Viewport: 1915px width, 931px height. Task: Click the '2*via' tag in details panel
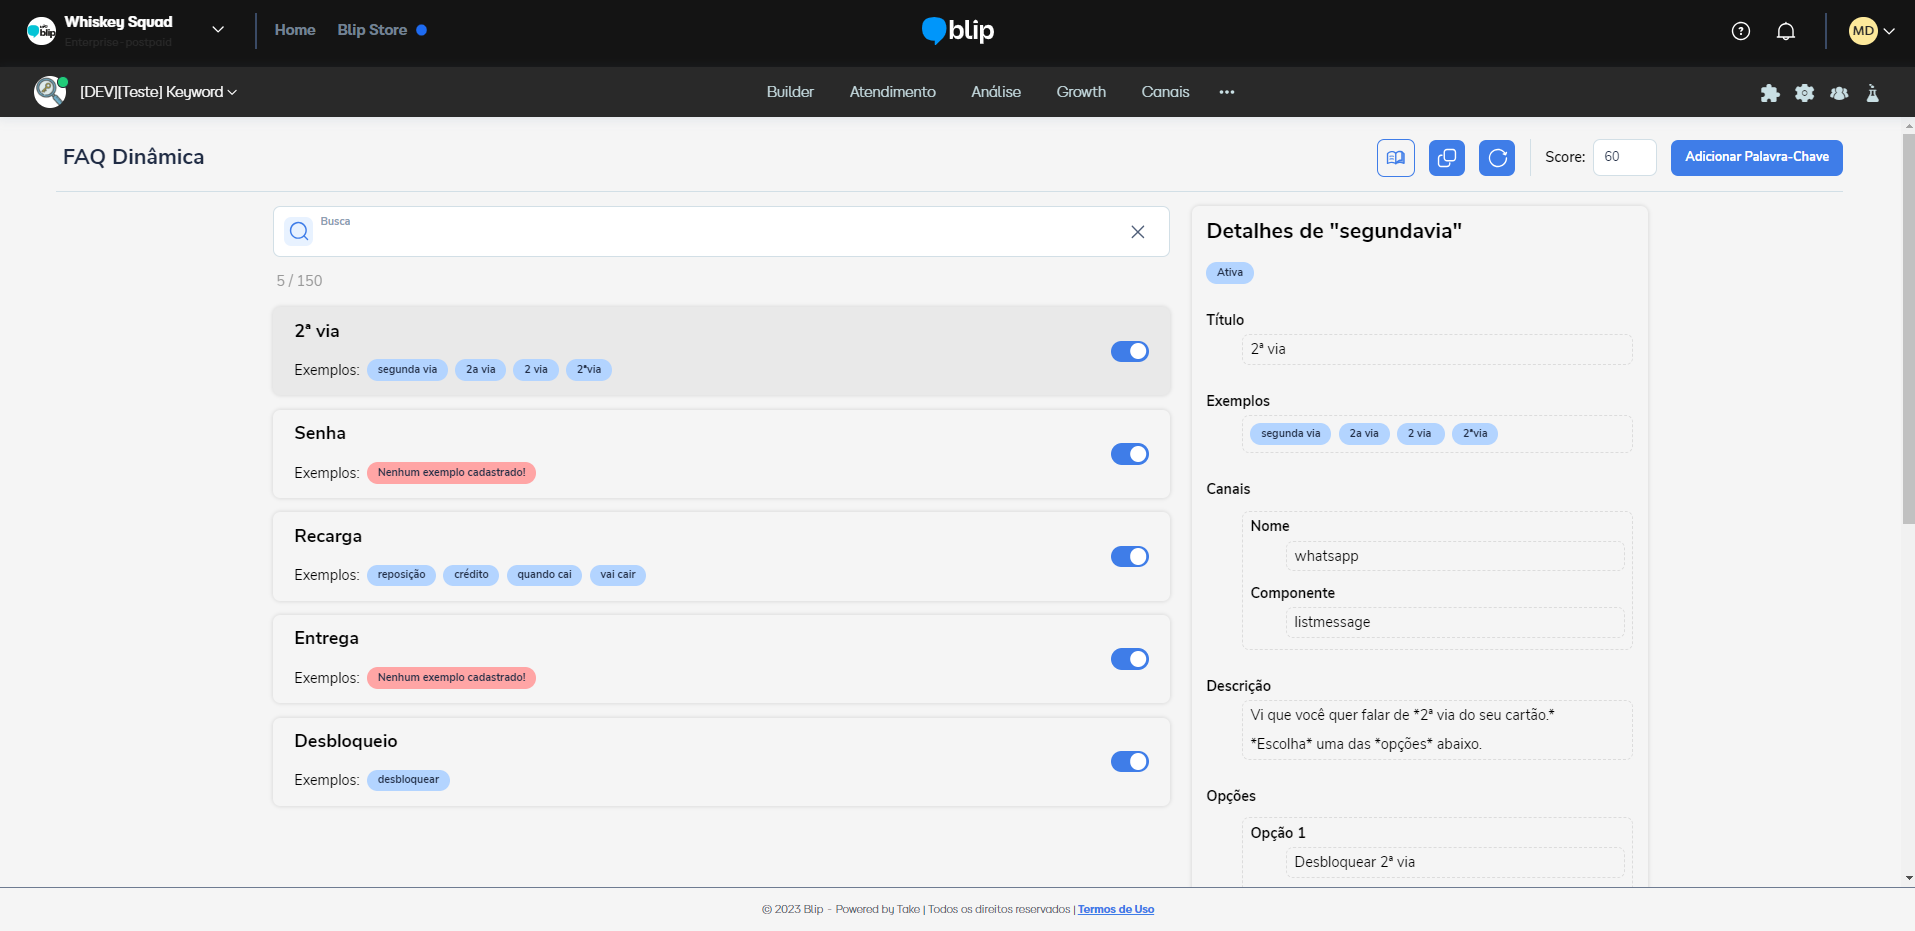(x=1475, y=434)
